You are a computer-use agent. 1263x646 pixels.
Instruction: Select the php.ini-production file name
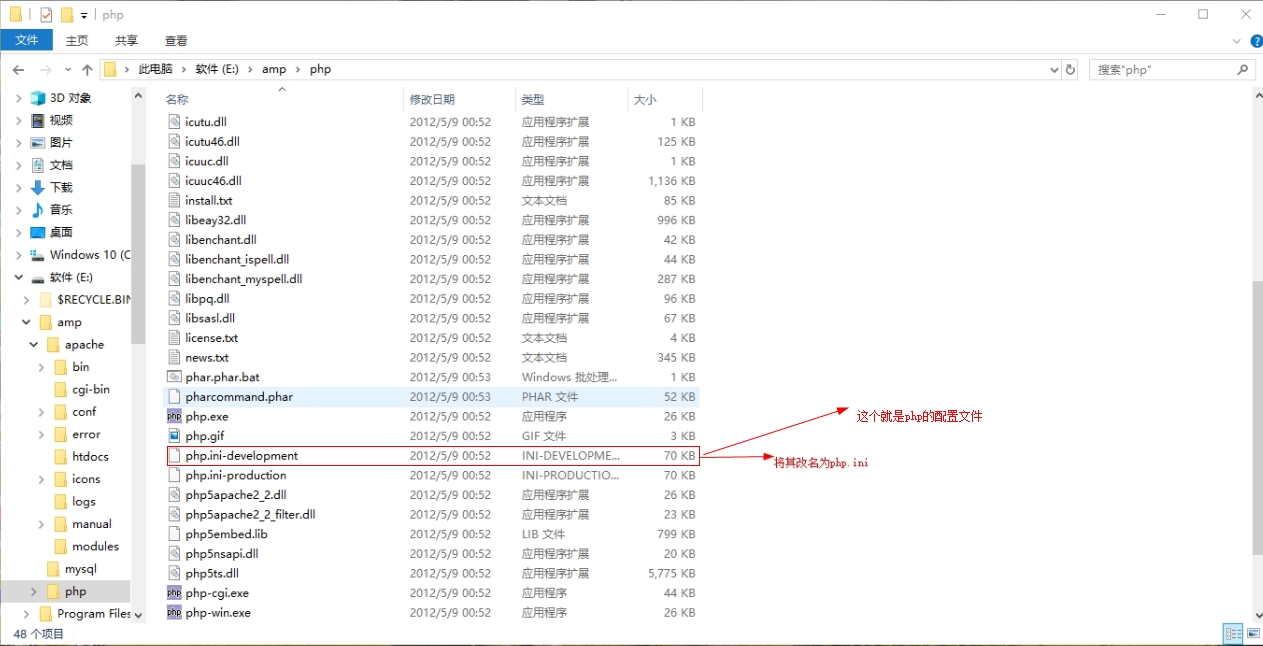[x=236, y=475]
